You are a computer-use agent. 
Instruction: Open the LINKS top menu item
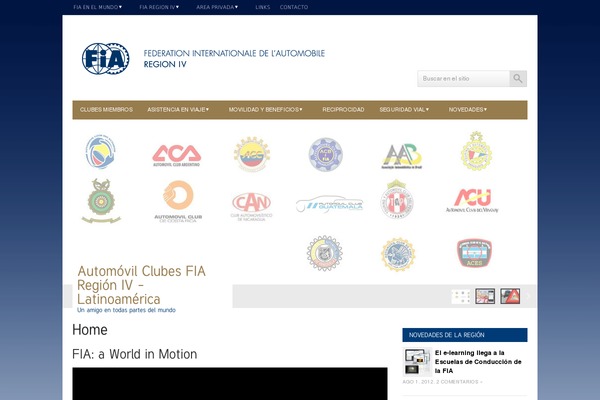262,7
